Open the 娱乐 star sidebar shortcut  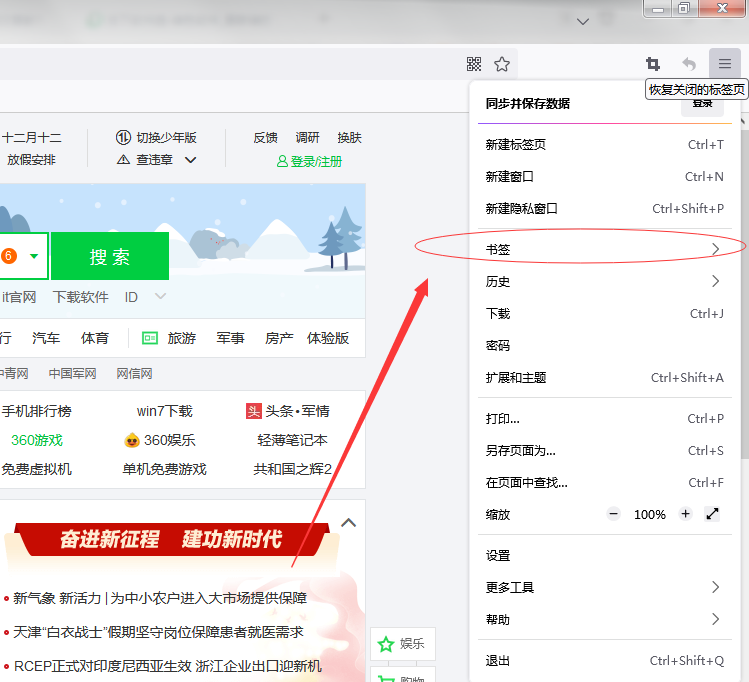click(402, 644)
